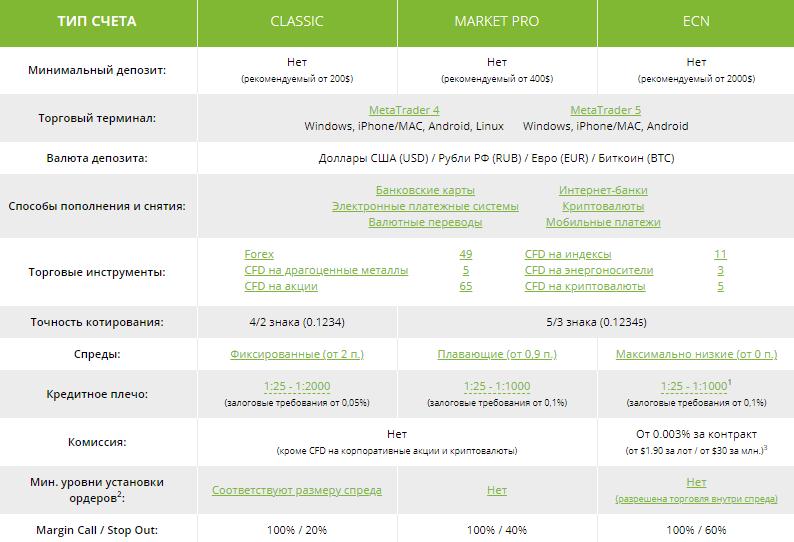The height and width of the screenshot is (542, 794).
Task: Click CFD на драгоценные металлы link
Action: 326,270
